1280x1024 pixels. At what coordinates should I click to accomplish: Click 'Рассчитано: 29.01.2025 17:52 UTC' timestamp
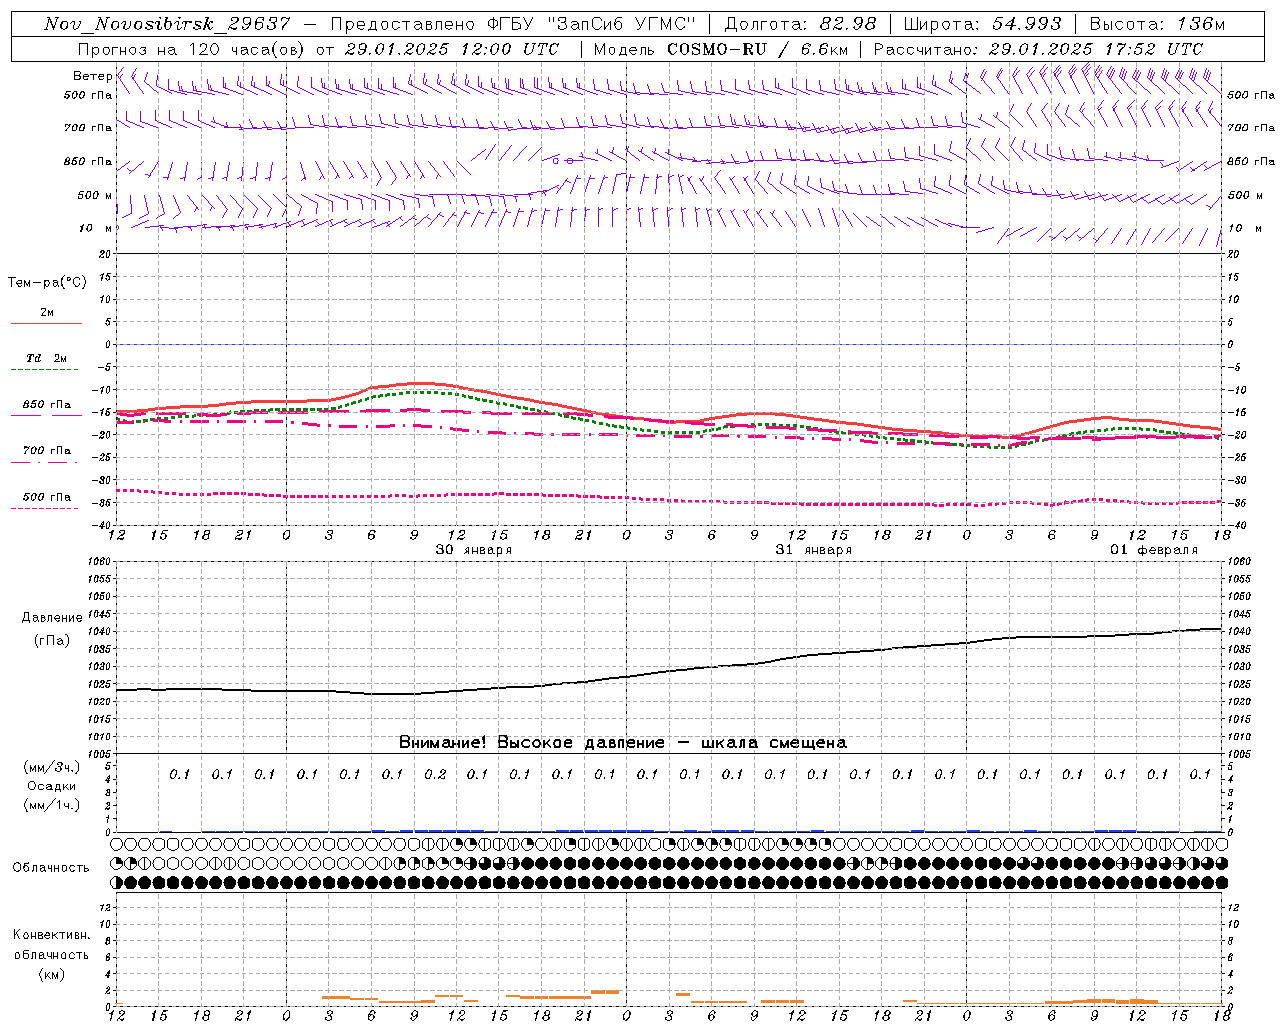[x=1038, y=49]
